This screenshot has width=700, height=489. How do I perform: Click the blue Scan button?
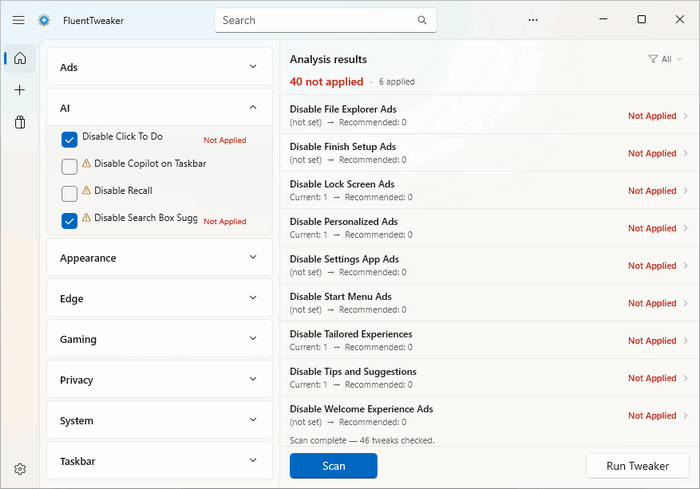point(333,466)
